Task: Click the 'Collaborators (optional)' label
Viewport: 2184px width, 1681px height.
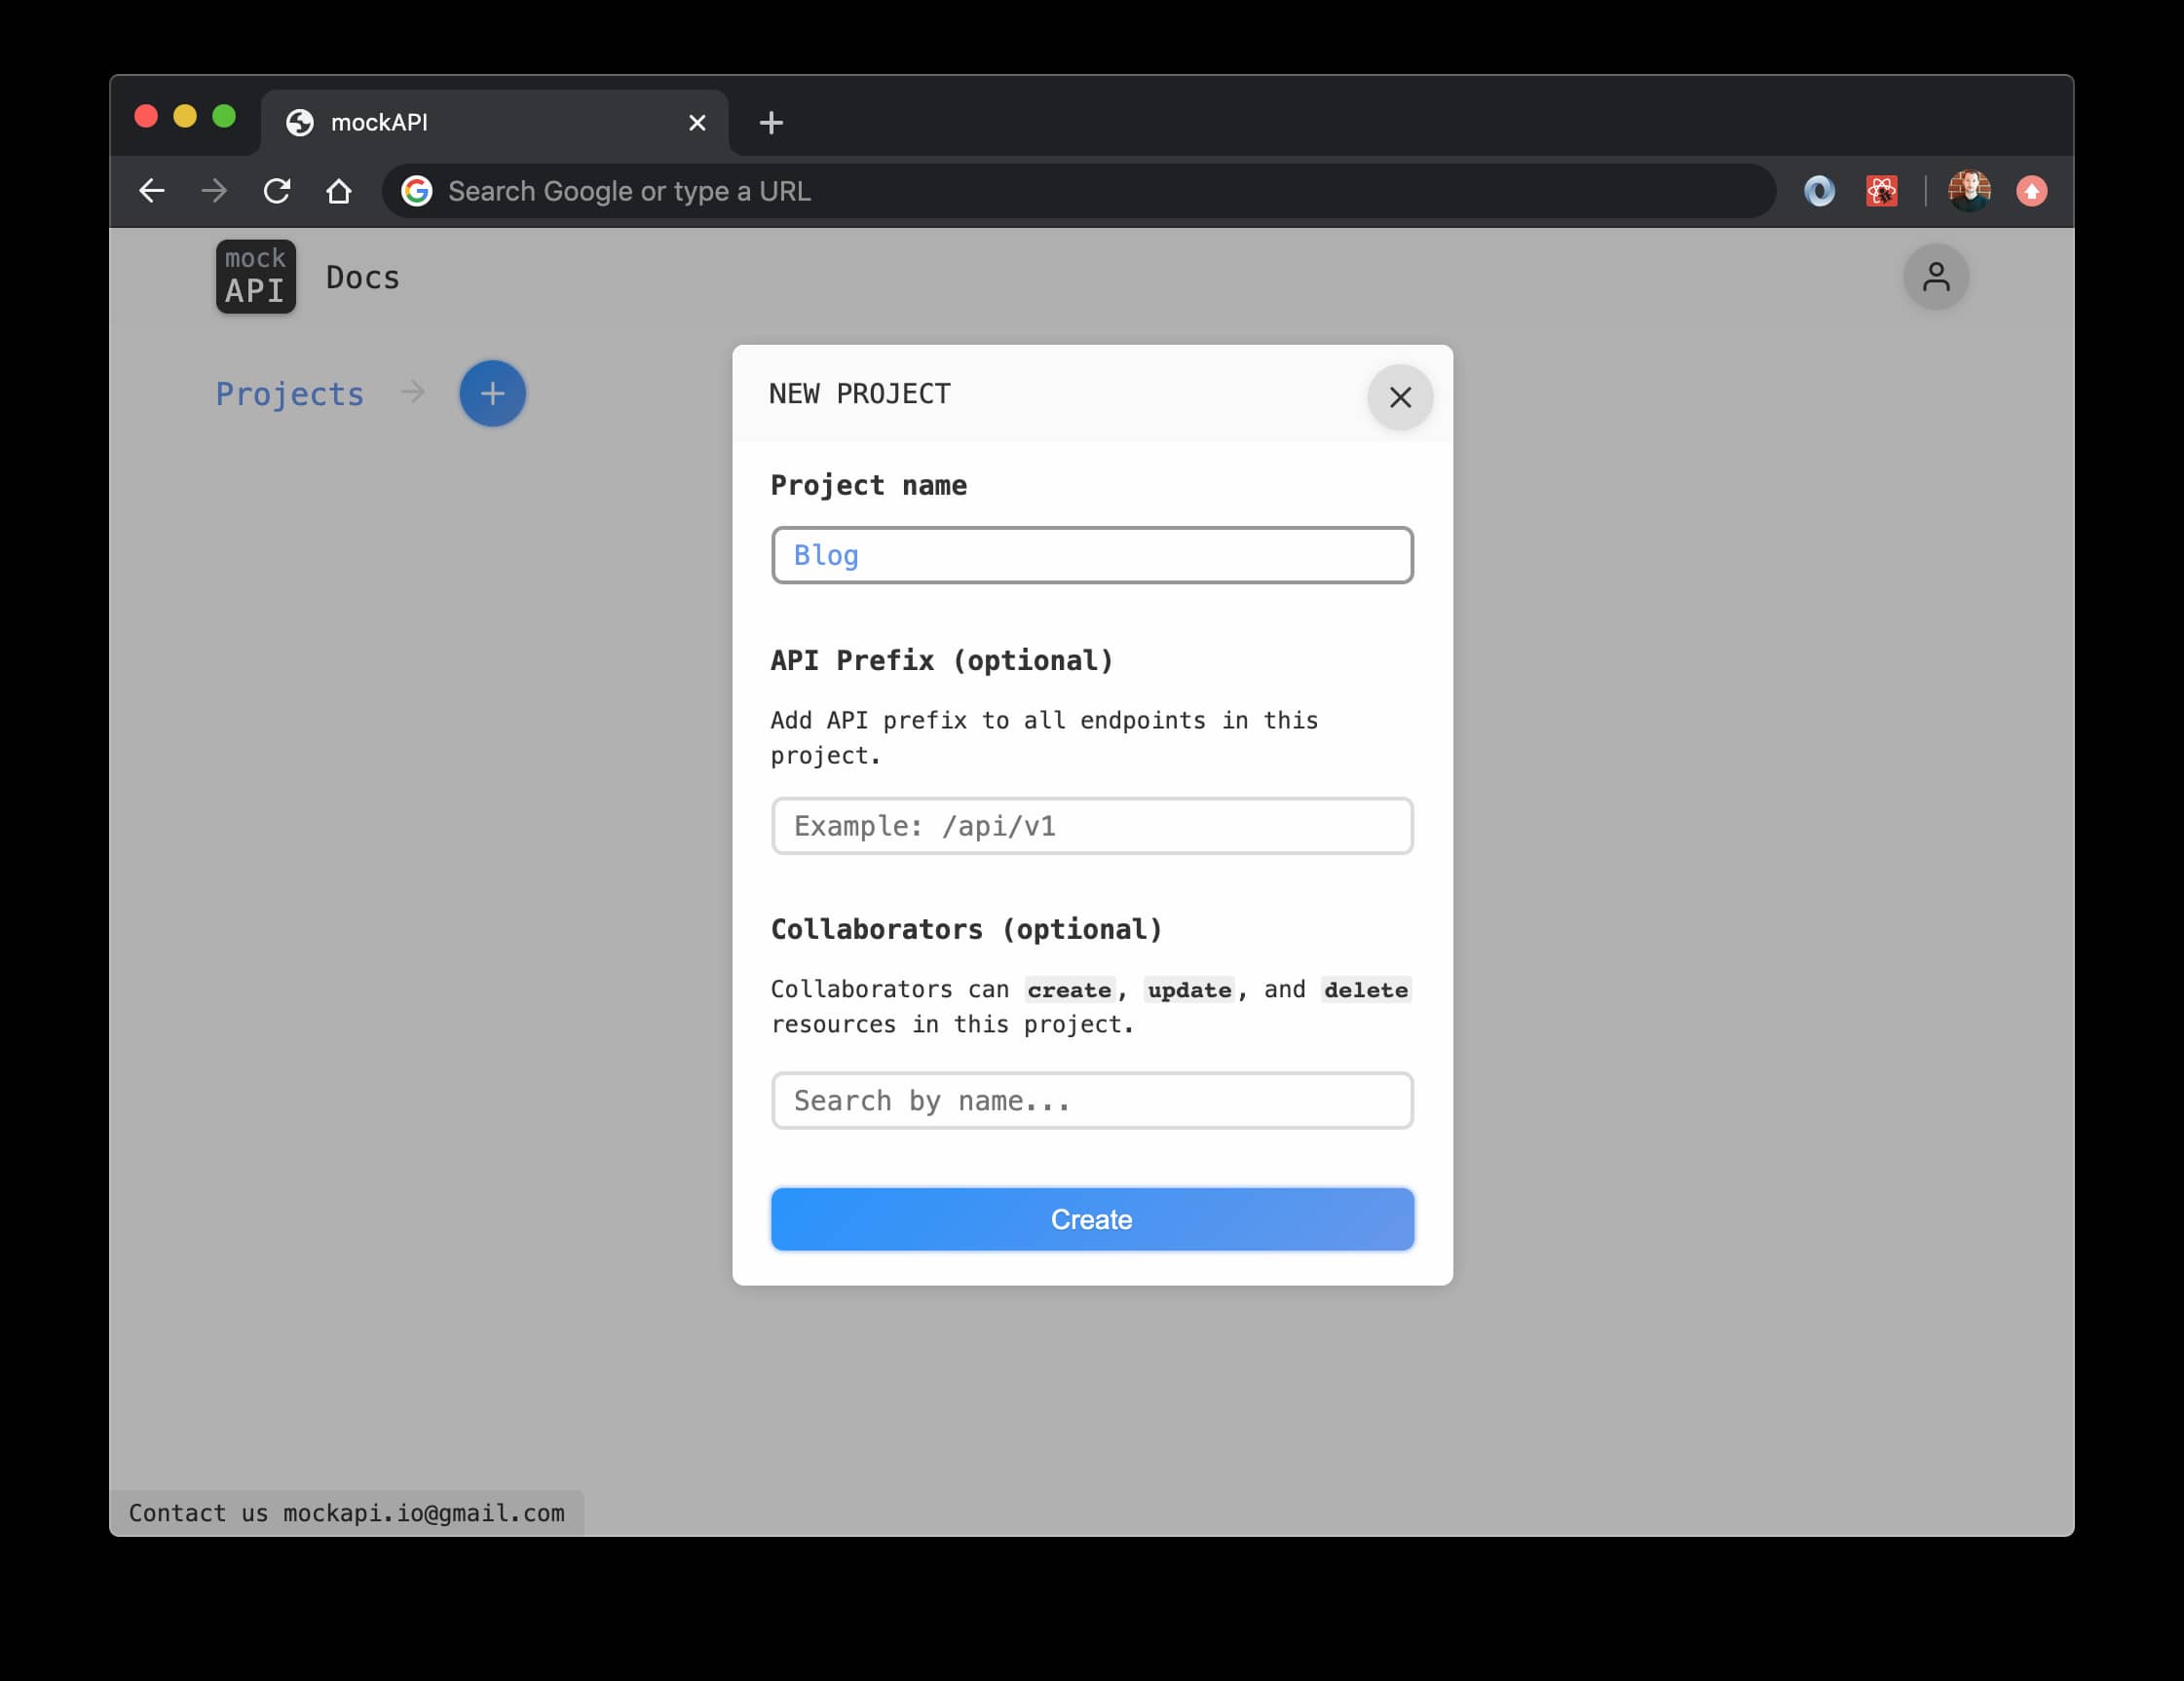Action: 967,930
